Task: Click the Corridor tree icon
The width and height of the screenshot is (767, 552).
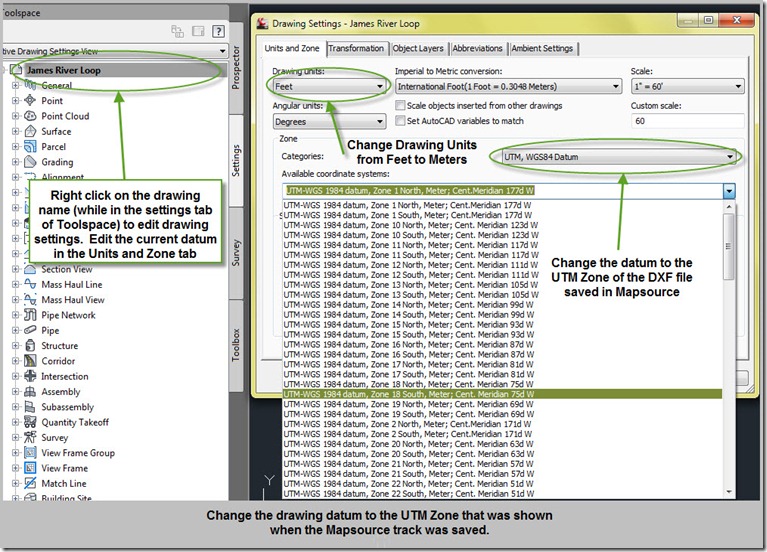Action: pos(30,361)
